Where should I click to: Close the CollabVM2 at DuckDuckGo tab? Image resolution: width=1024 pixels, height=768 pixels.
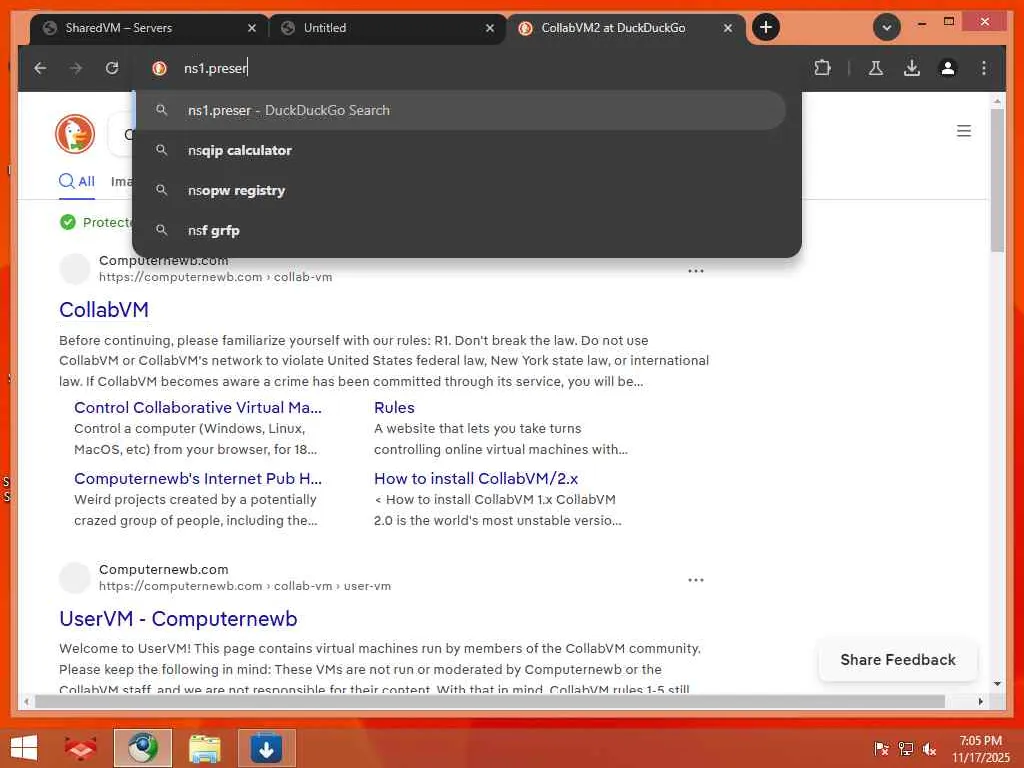(728, 28)
